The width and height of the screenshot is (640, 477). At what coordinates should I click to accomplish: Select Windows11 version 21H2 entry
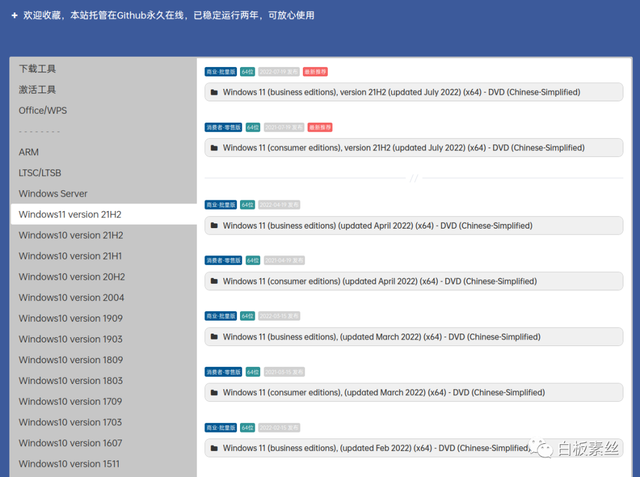(104, 214)
